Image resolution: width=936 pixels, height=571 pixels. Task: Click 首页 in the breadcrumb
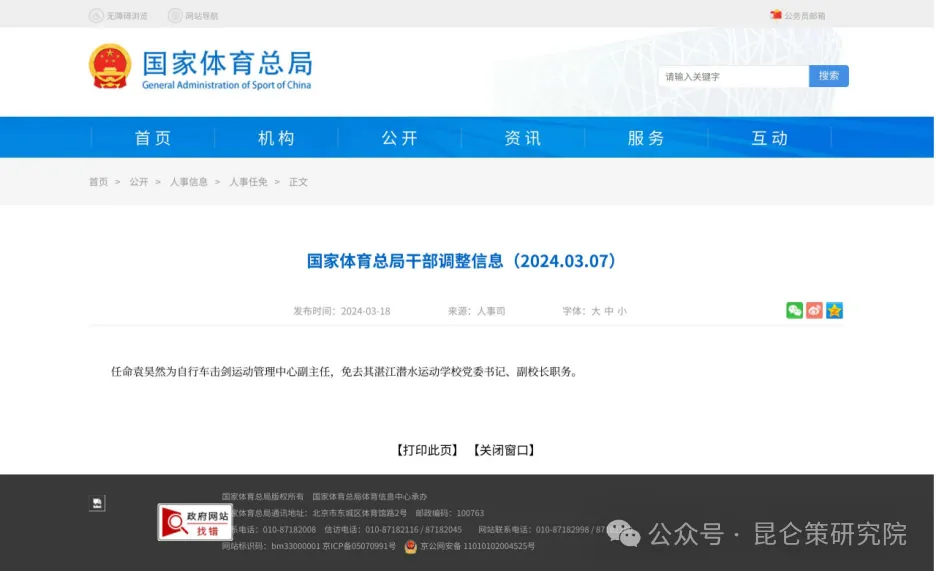coord(98,182)
